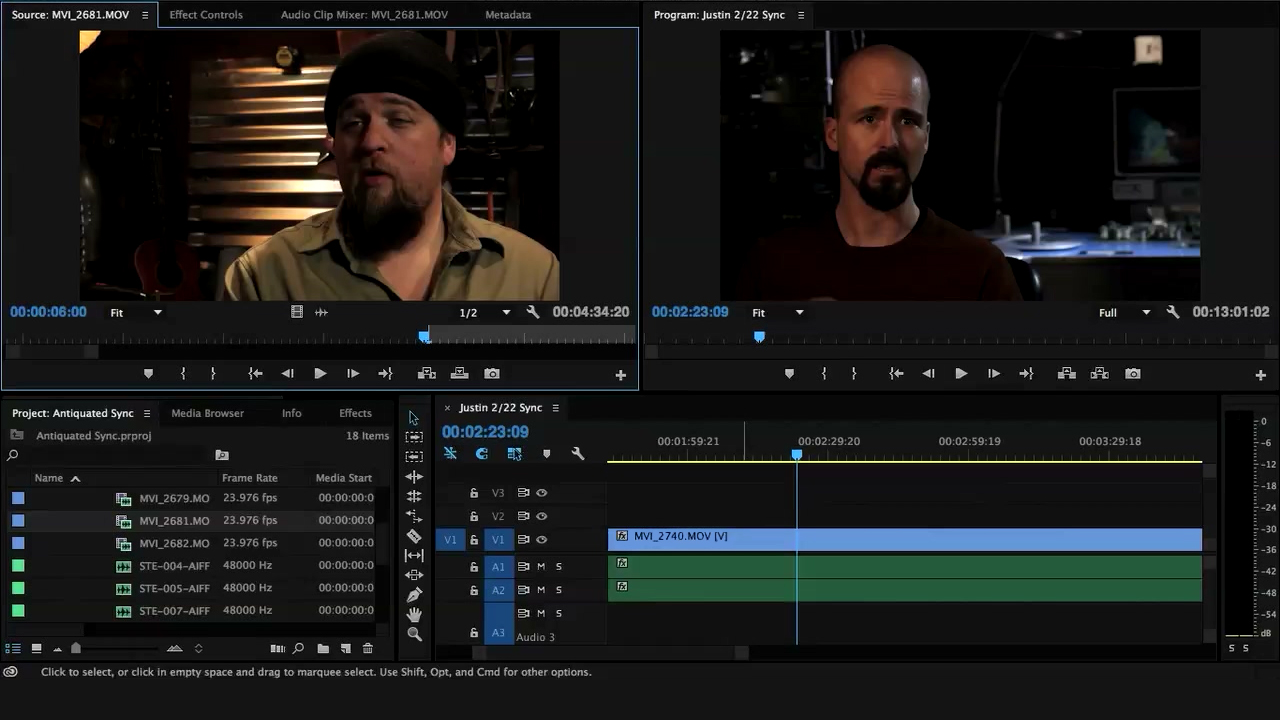Screen dimensions: 1280x720
Task: Select the Razor tool in the toolbar
Action: coord(414,536)
